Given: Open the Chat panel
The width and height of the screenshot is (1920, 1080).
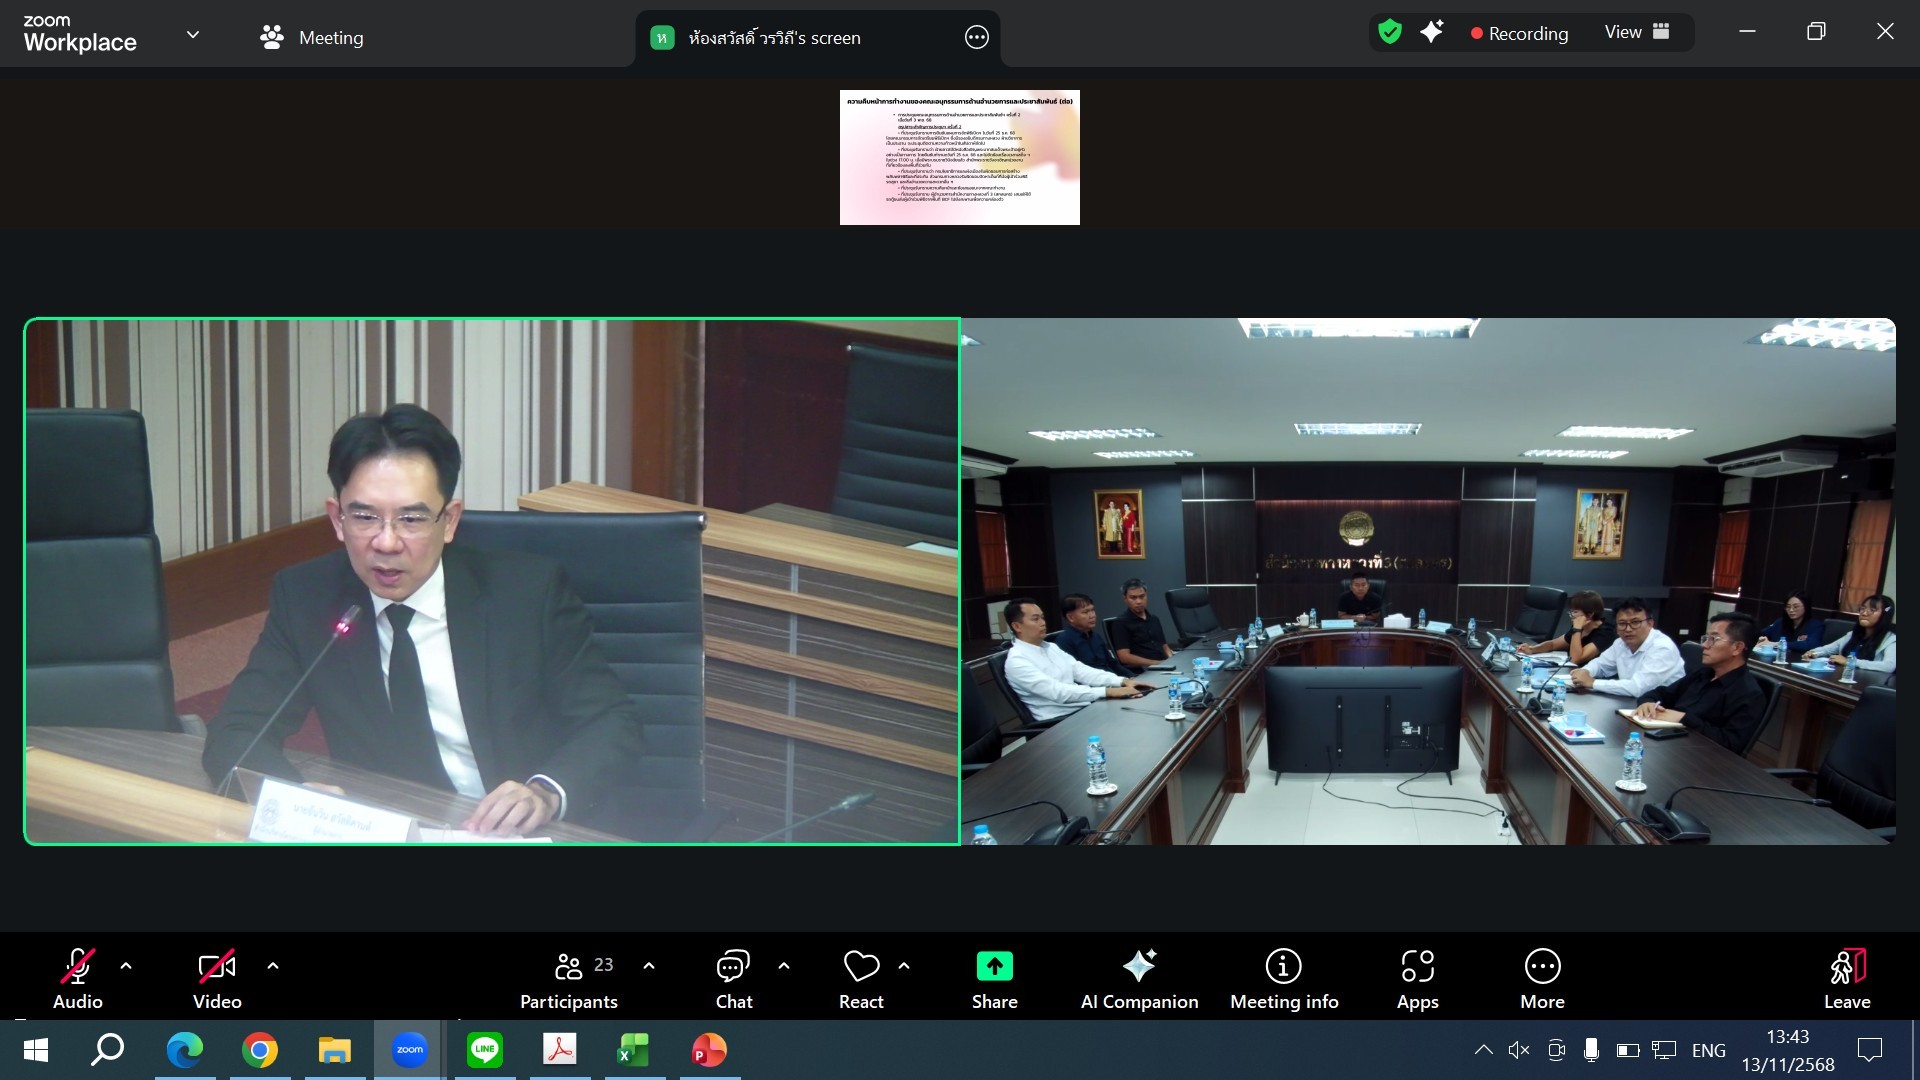Looking at the screenshot, I should click(733, 977).
